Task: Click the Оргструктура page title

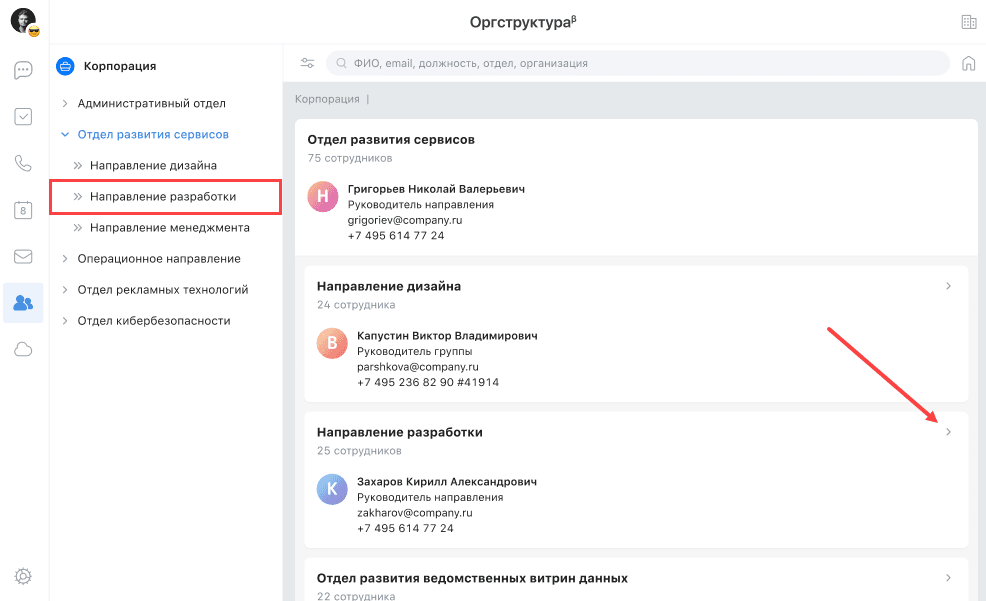Action: click(x=523, y=22)
